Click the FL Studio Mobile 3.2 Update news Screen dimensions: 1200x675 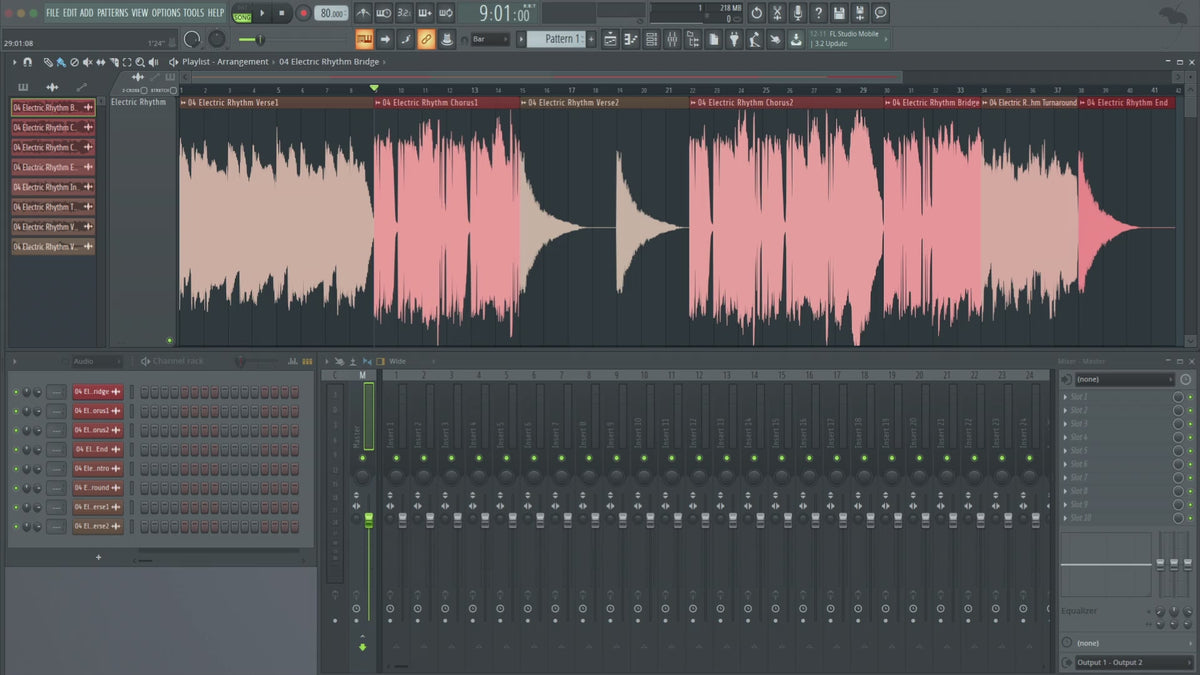tap(848, 39)
